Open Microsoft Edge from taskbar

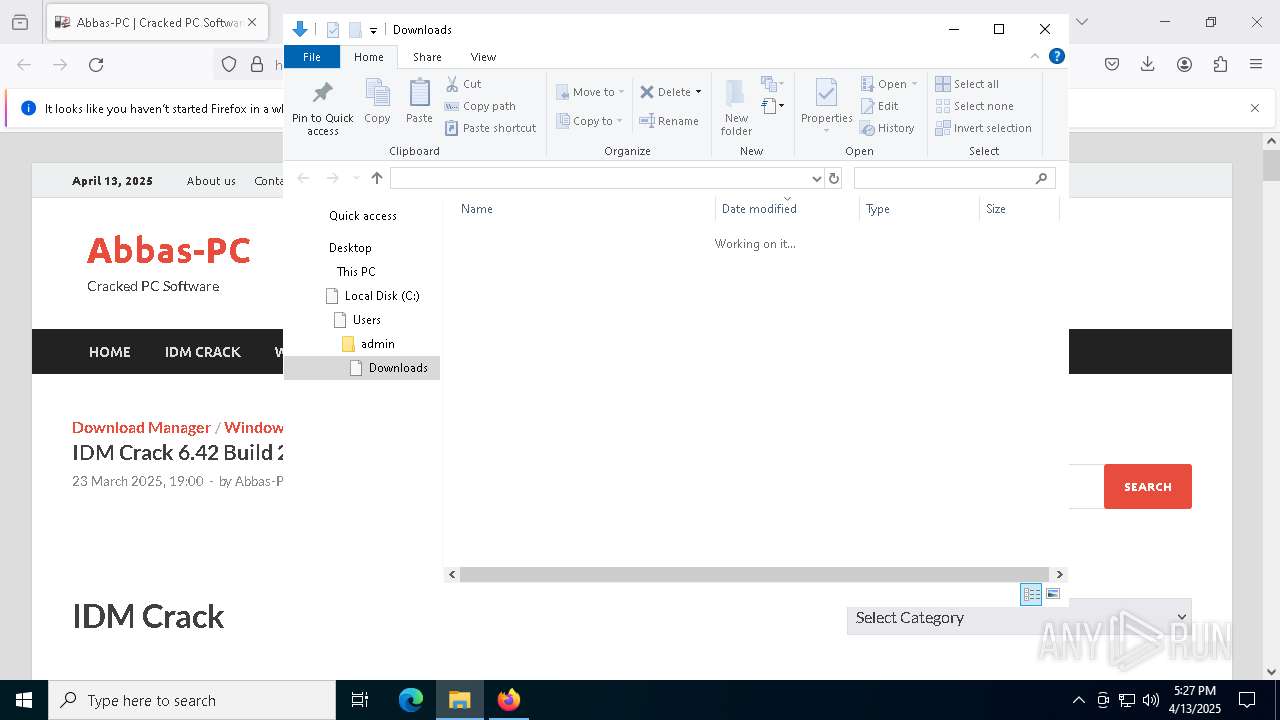411,700
